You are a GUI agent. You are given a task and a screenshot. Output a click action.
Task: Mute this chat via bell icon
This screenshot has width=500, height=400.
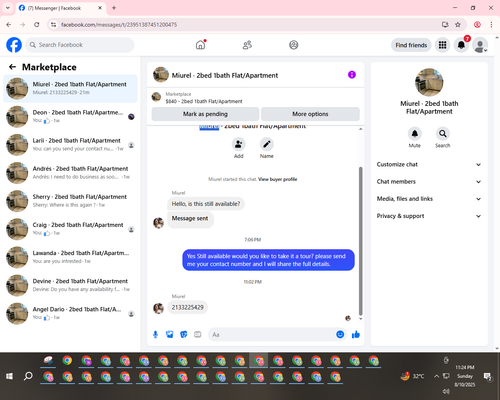(x=415, y=134)
